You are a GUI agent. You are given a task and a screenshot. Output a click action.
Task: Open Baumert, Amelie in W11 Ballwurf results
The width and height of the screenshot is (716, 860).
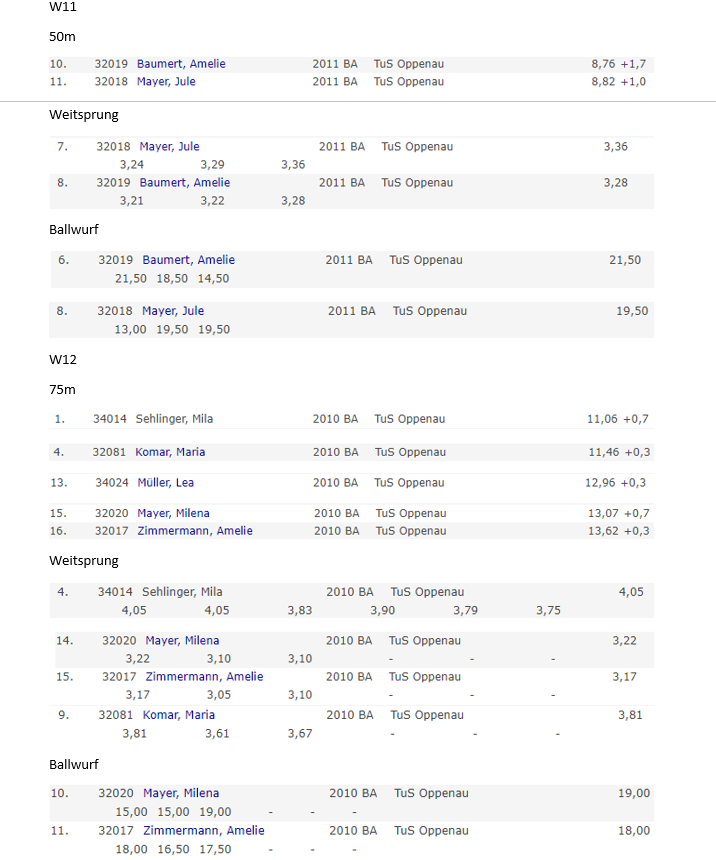(x=188, y=260)
